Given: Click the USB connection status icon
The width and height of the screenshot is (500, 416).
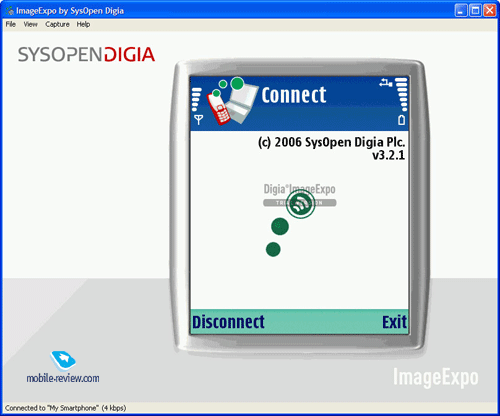Looking at the screenshot, I should (386, 83).
